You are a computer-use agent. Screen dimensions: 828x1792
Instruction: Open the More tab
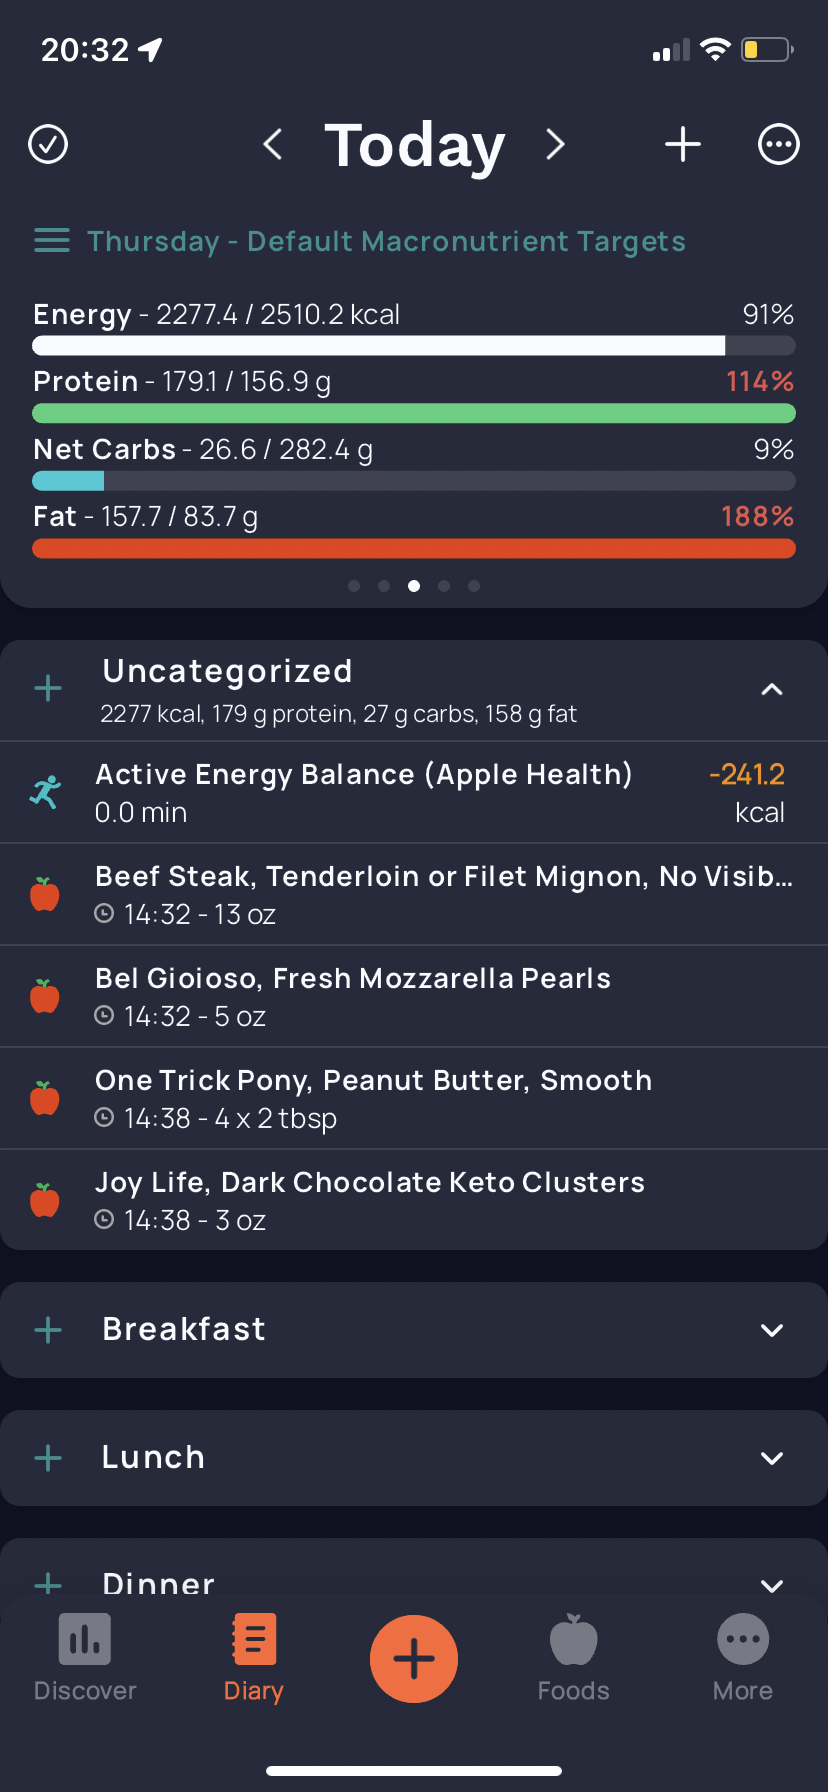743,1658
